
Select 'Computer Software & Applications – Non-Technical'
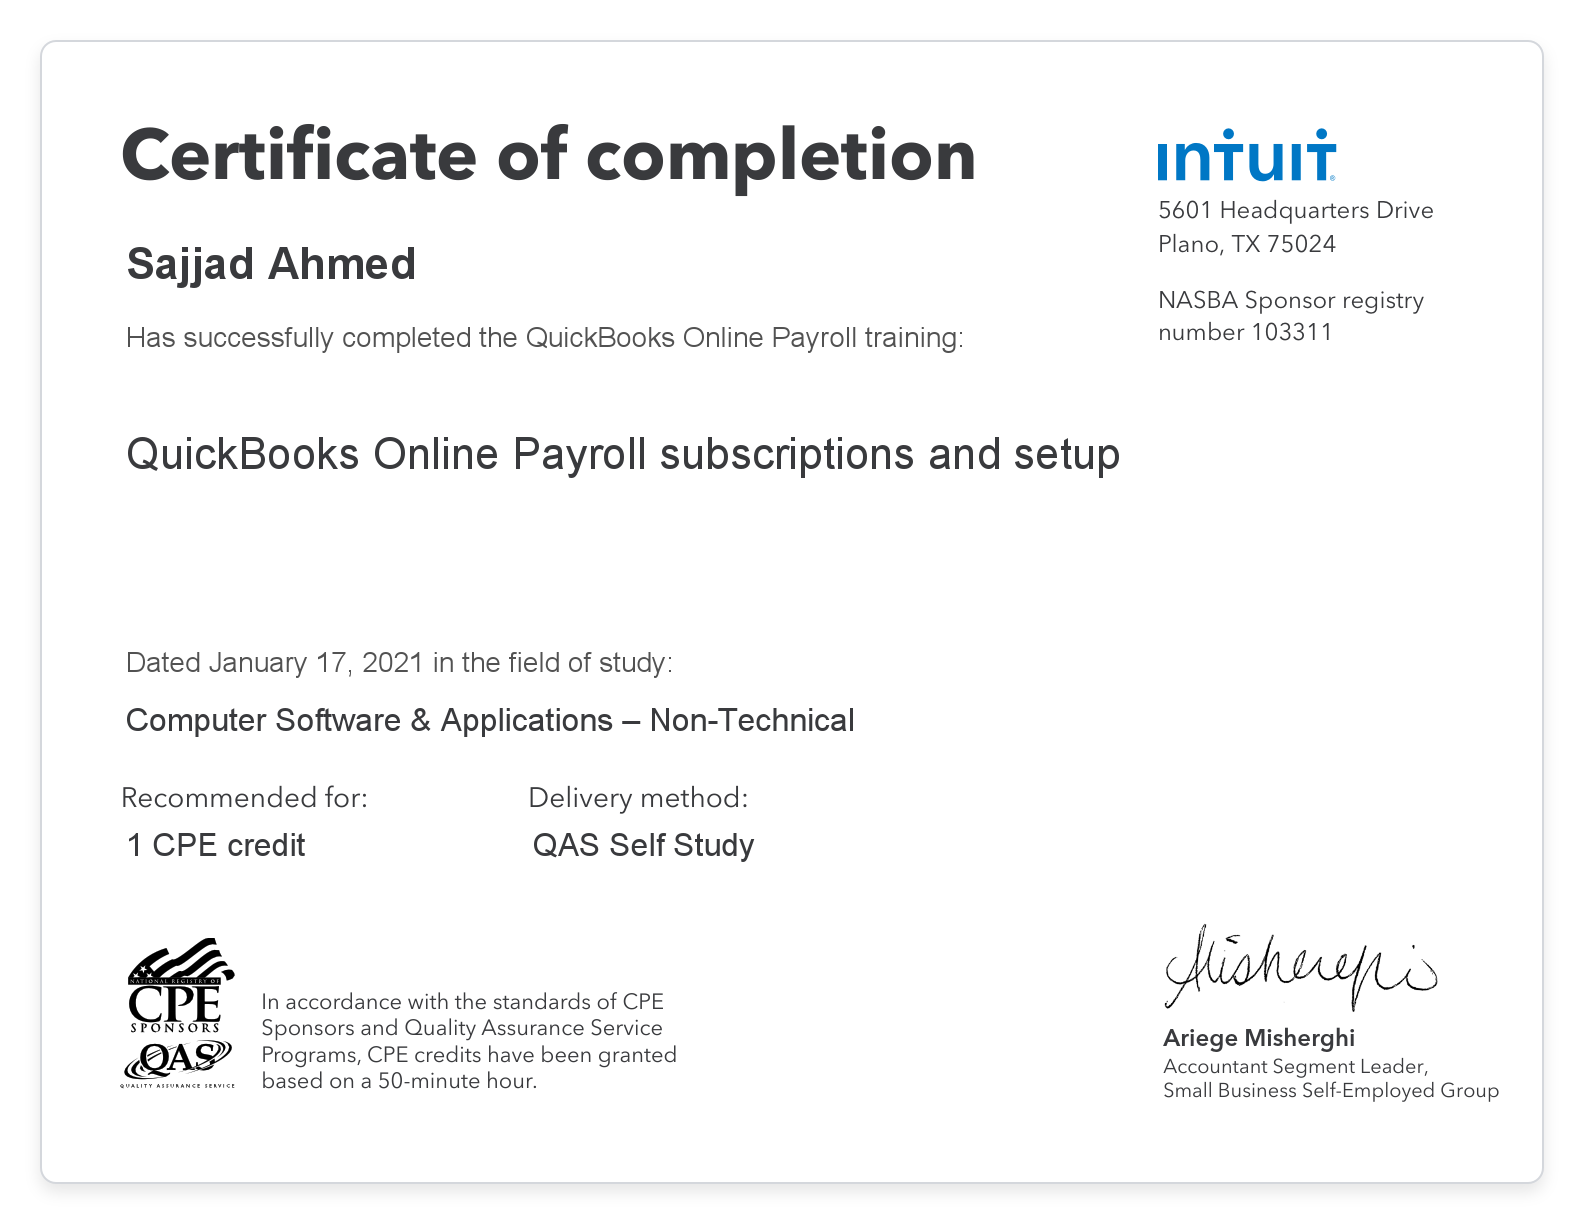tap(490, 720)
